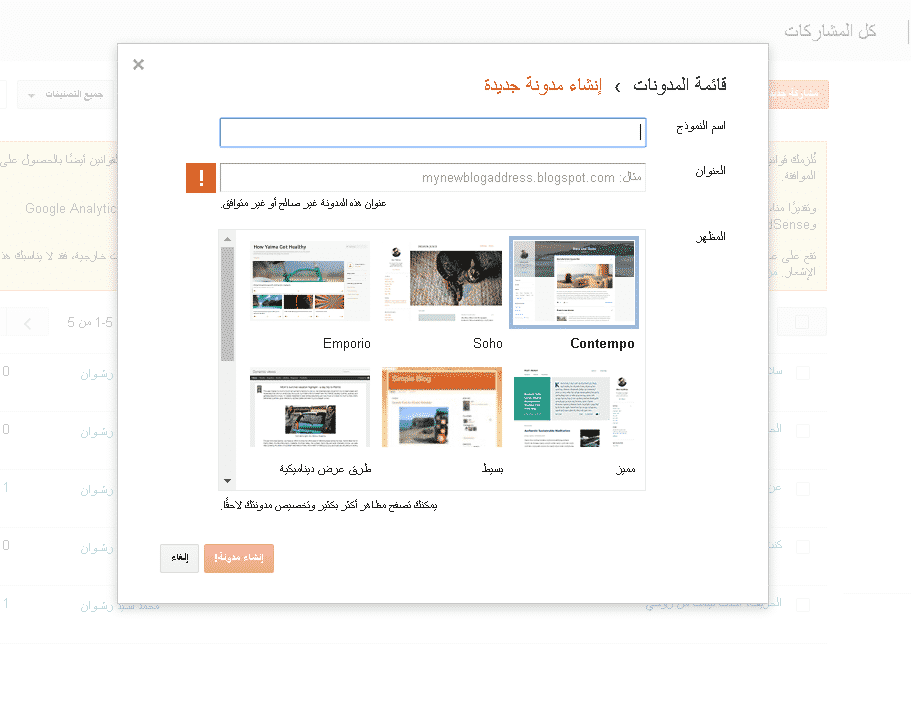
Task: Select the Contempo theme preview
Action: pyautogui.click(x=573, y=282)
